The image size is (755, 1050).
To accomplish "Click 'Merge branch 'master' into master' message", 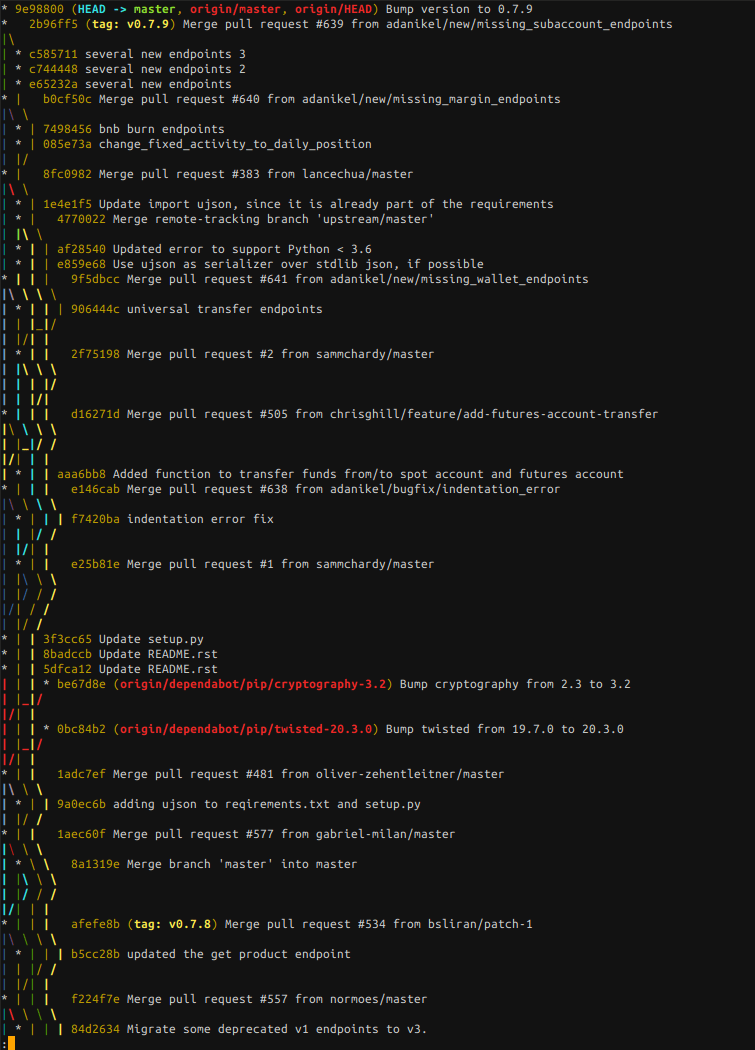I will [242, 865].
